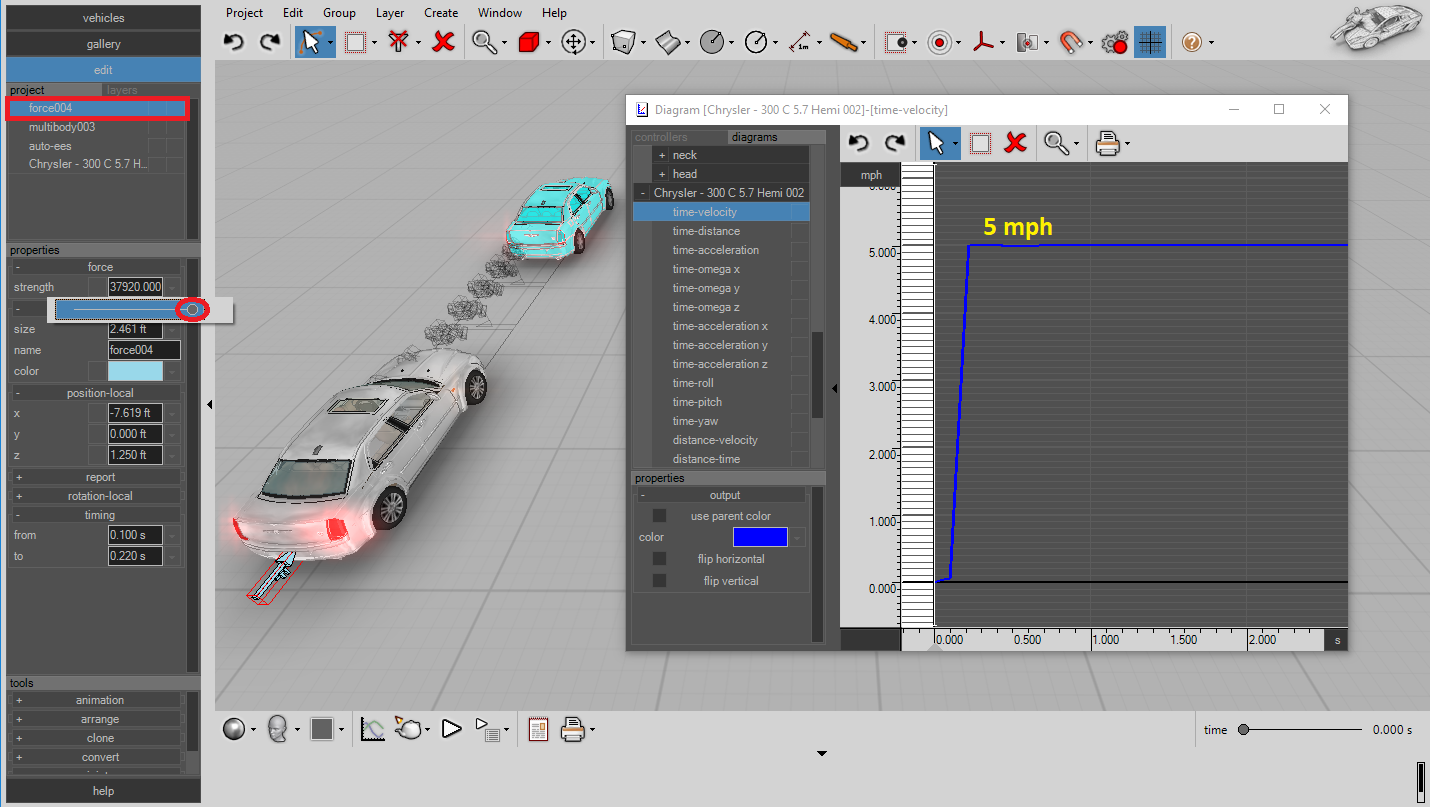1430x807 pixels.
Task: Click the Diagram window red delete X
Action: coord(1015,143)
